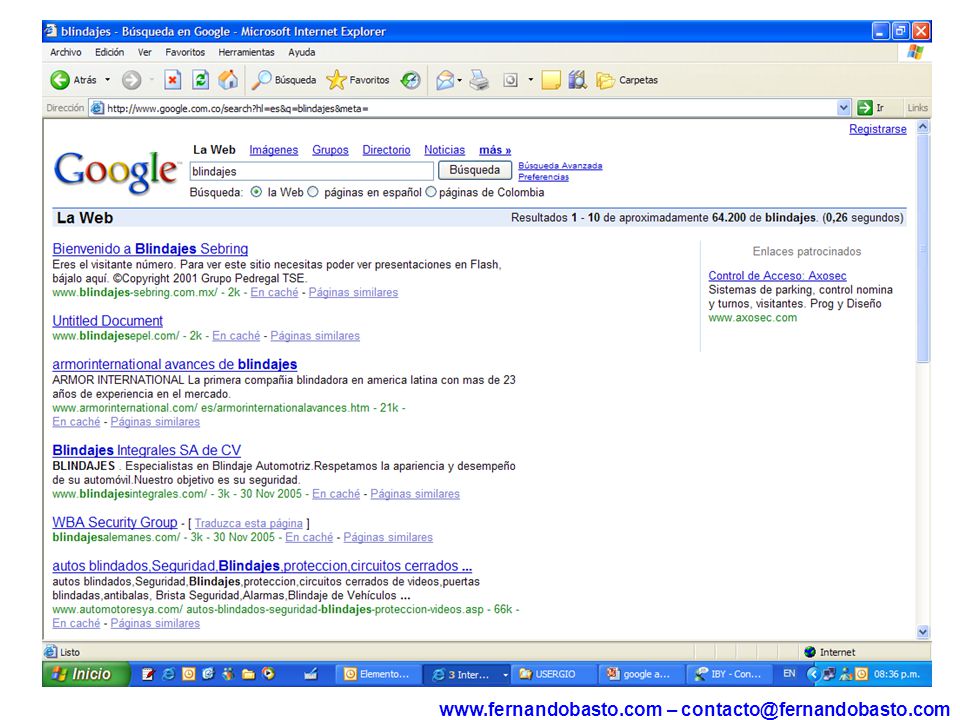Click the address bar URL field
Screen dimensions: 960x720
tap(470, 108)
